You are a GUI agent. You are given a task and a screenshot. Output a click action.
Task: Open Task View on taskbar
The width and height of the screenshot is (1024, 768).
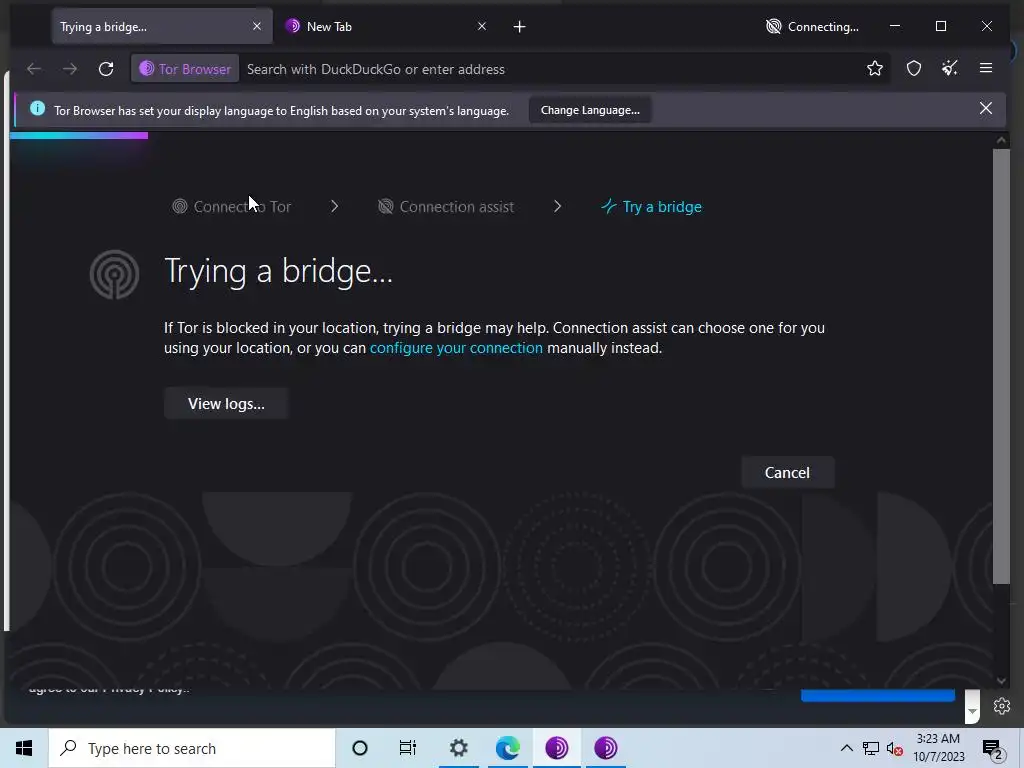pyautogui.click(x=408, y=748)
